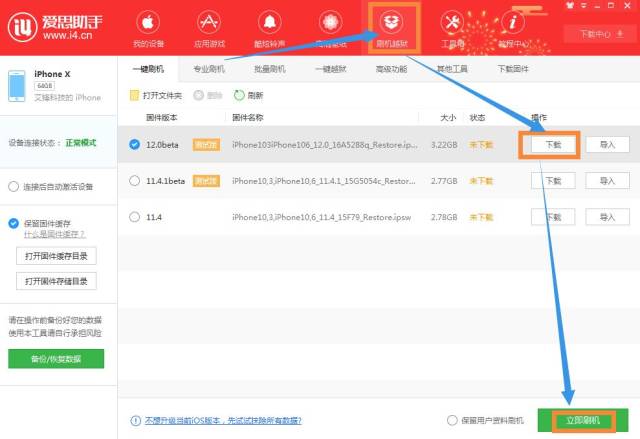Open 高清壁纸 wallpapers flower icon
This screenshot has height=439, width=640.
click(x=331, y=22)
